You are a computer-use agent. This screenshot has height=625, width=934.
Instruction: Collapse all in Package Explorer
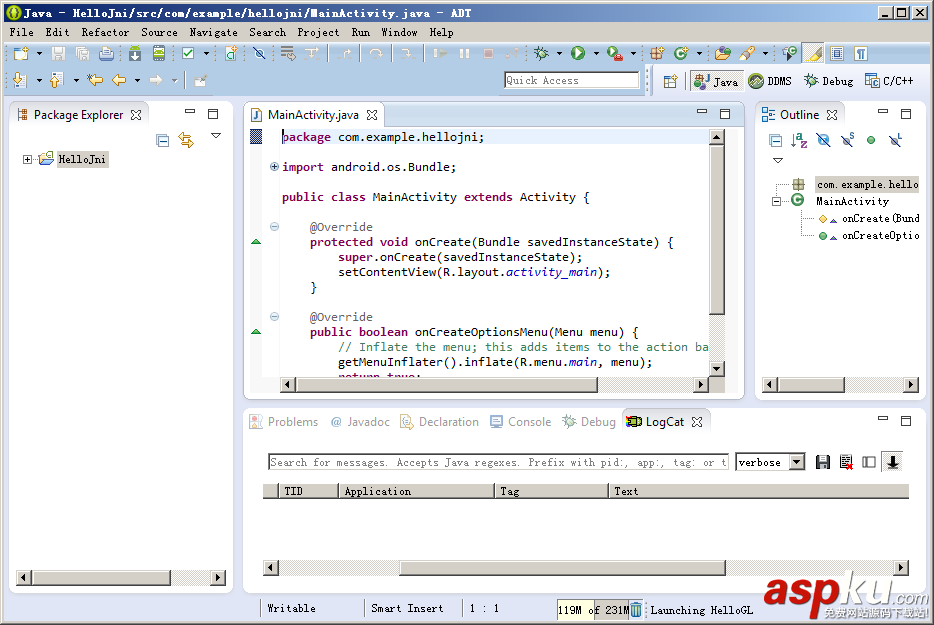pos(163,141)
